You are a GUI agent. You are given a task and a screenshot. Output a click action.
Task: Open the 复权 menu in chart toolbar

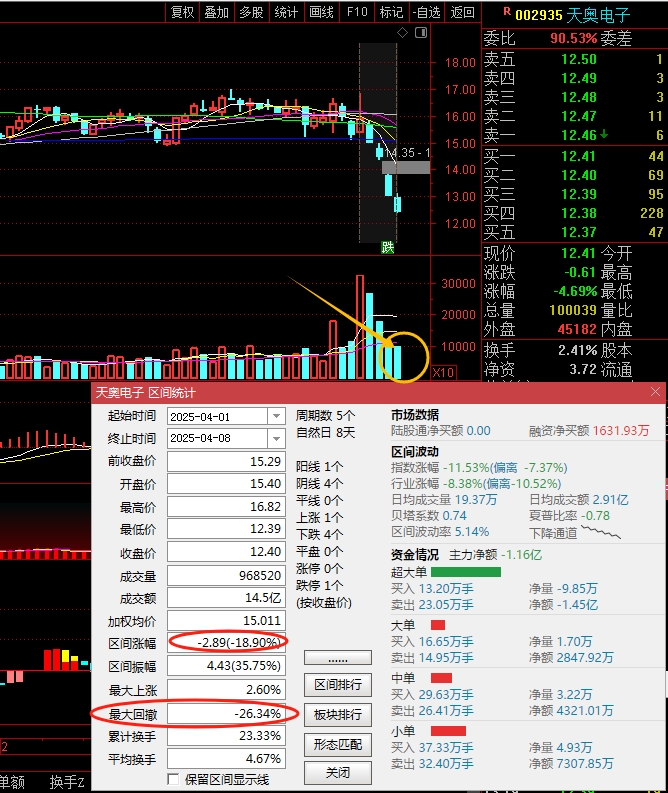pyautogui.click(x=182, y=12)
